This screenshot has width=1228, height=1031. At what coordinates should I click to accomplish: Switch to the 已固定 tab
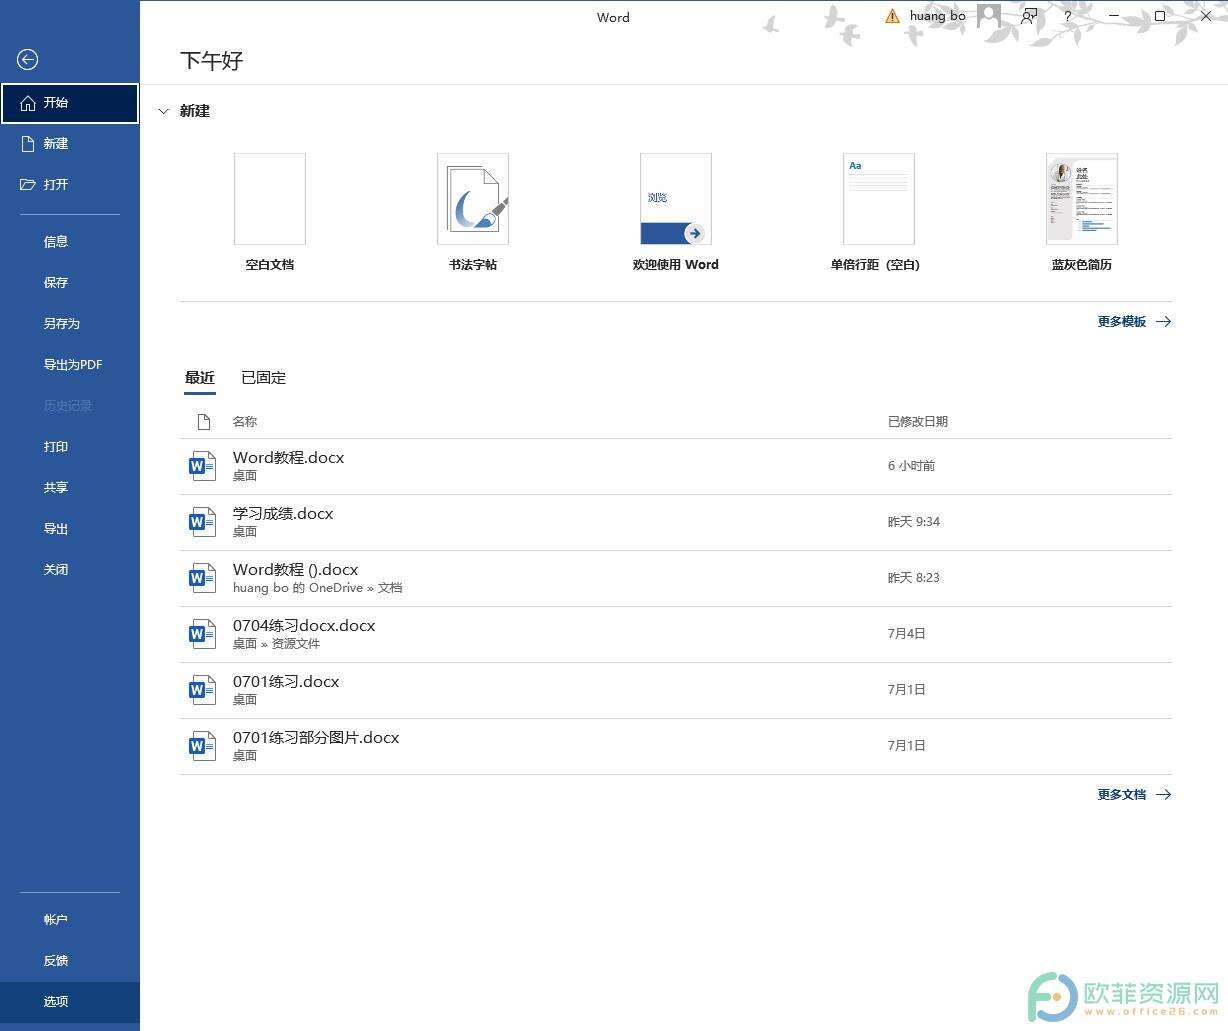(264, 378)
